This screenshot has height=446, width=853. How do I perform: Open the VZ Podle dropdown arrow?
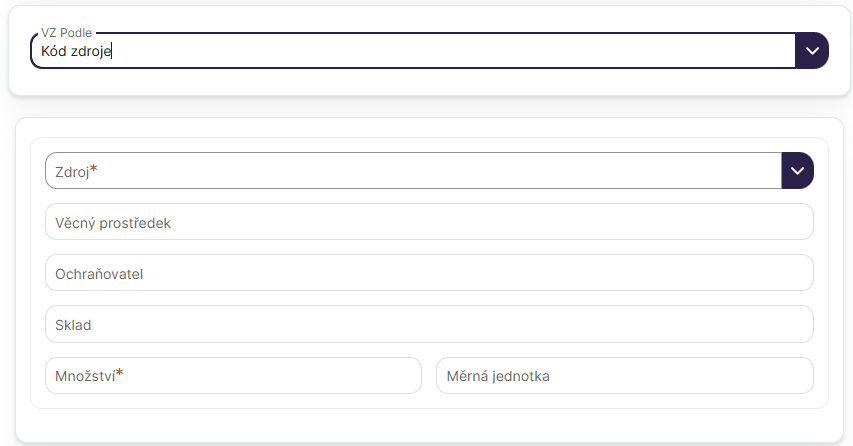click(x=812, y=50)
